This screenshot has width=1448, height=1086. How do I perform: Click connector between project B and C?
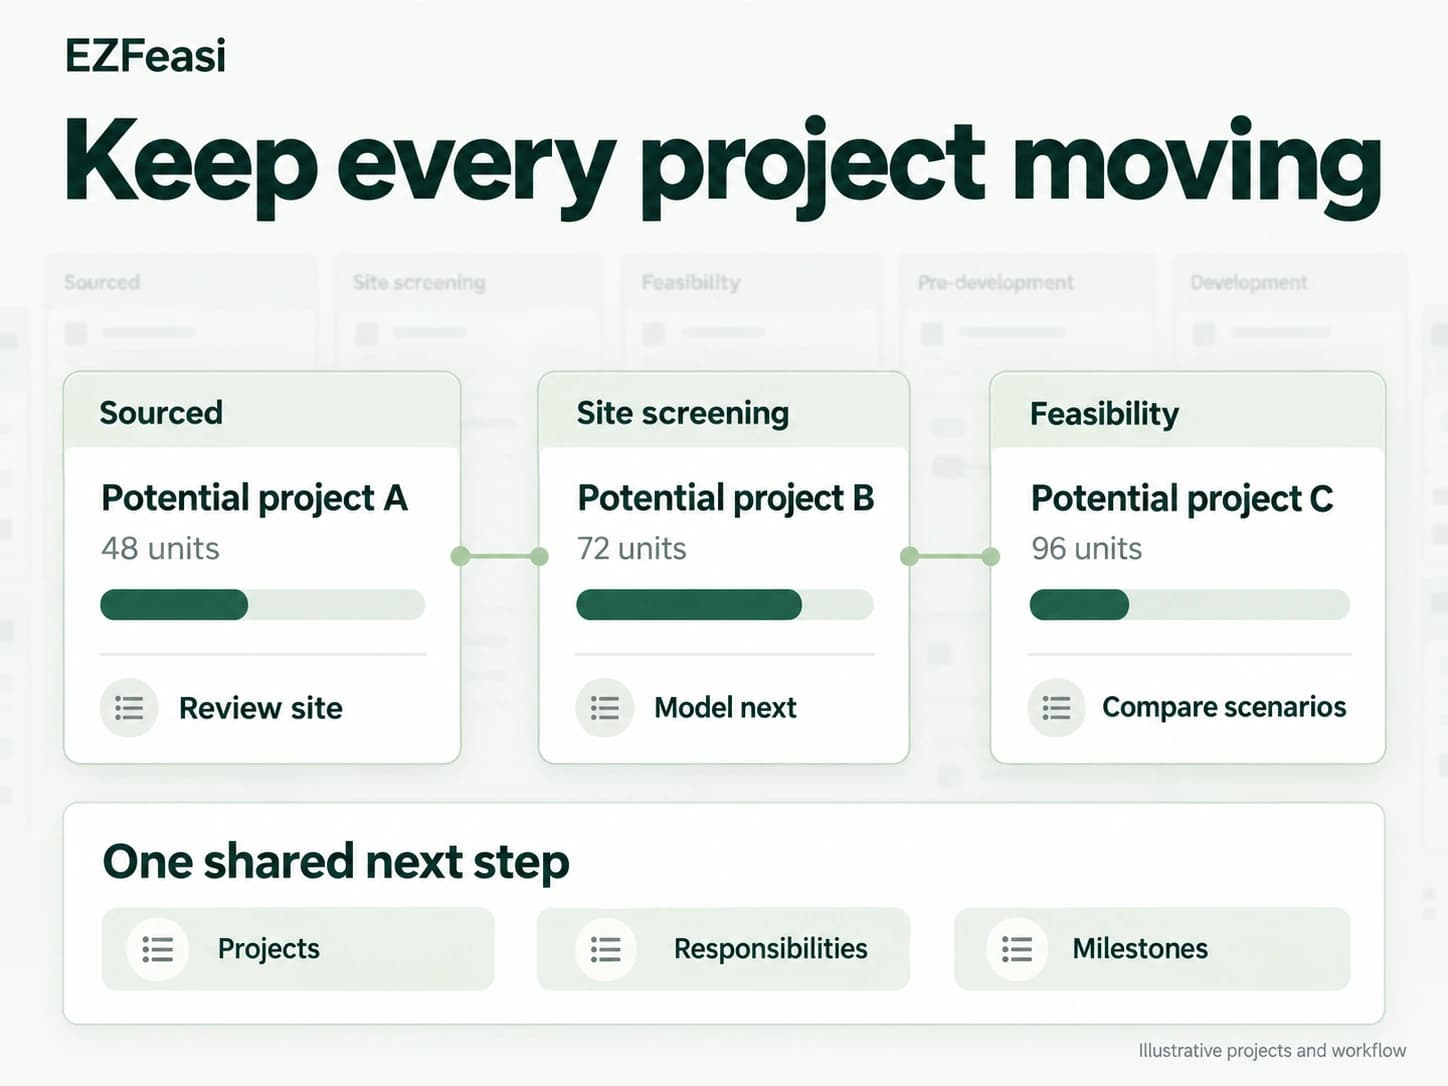(x=950, y=556)
